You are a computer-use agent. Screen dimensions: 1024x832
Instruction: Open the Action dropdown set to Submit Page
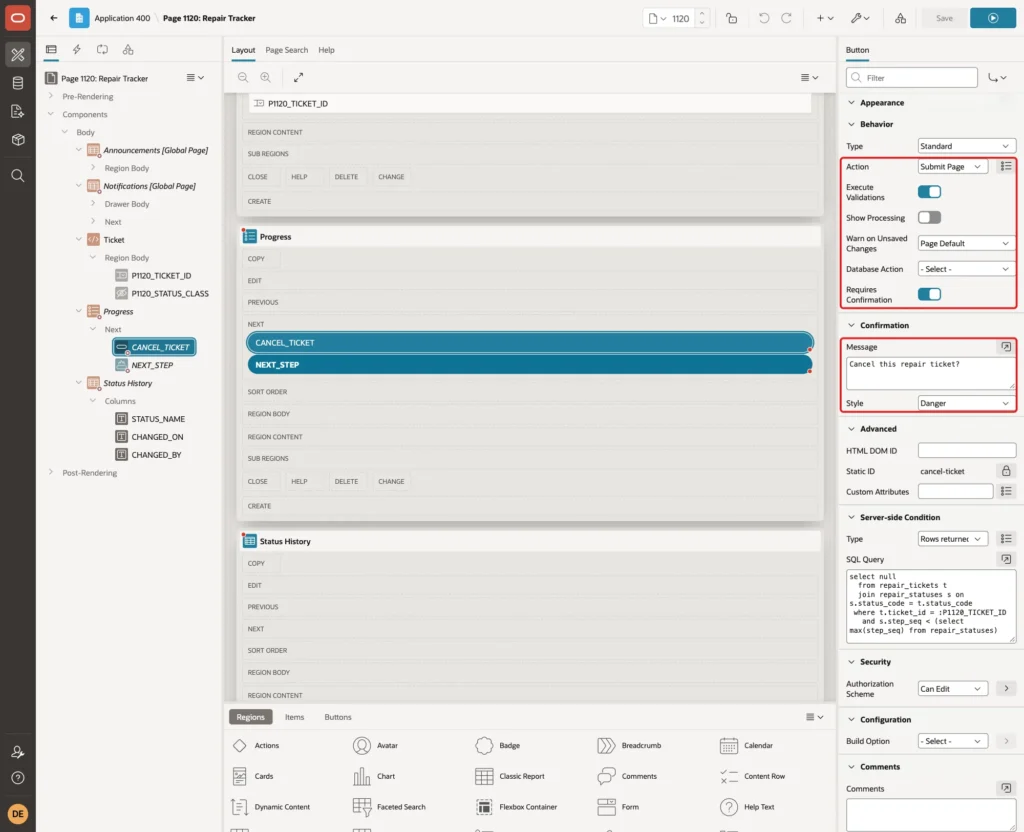[x=952, y=167]
